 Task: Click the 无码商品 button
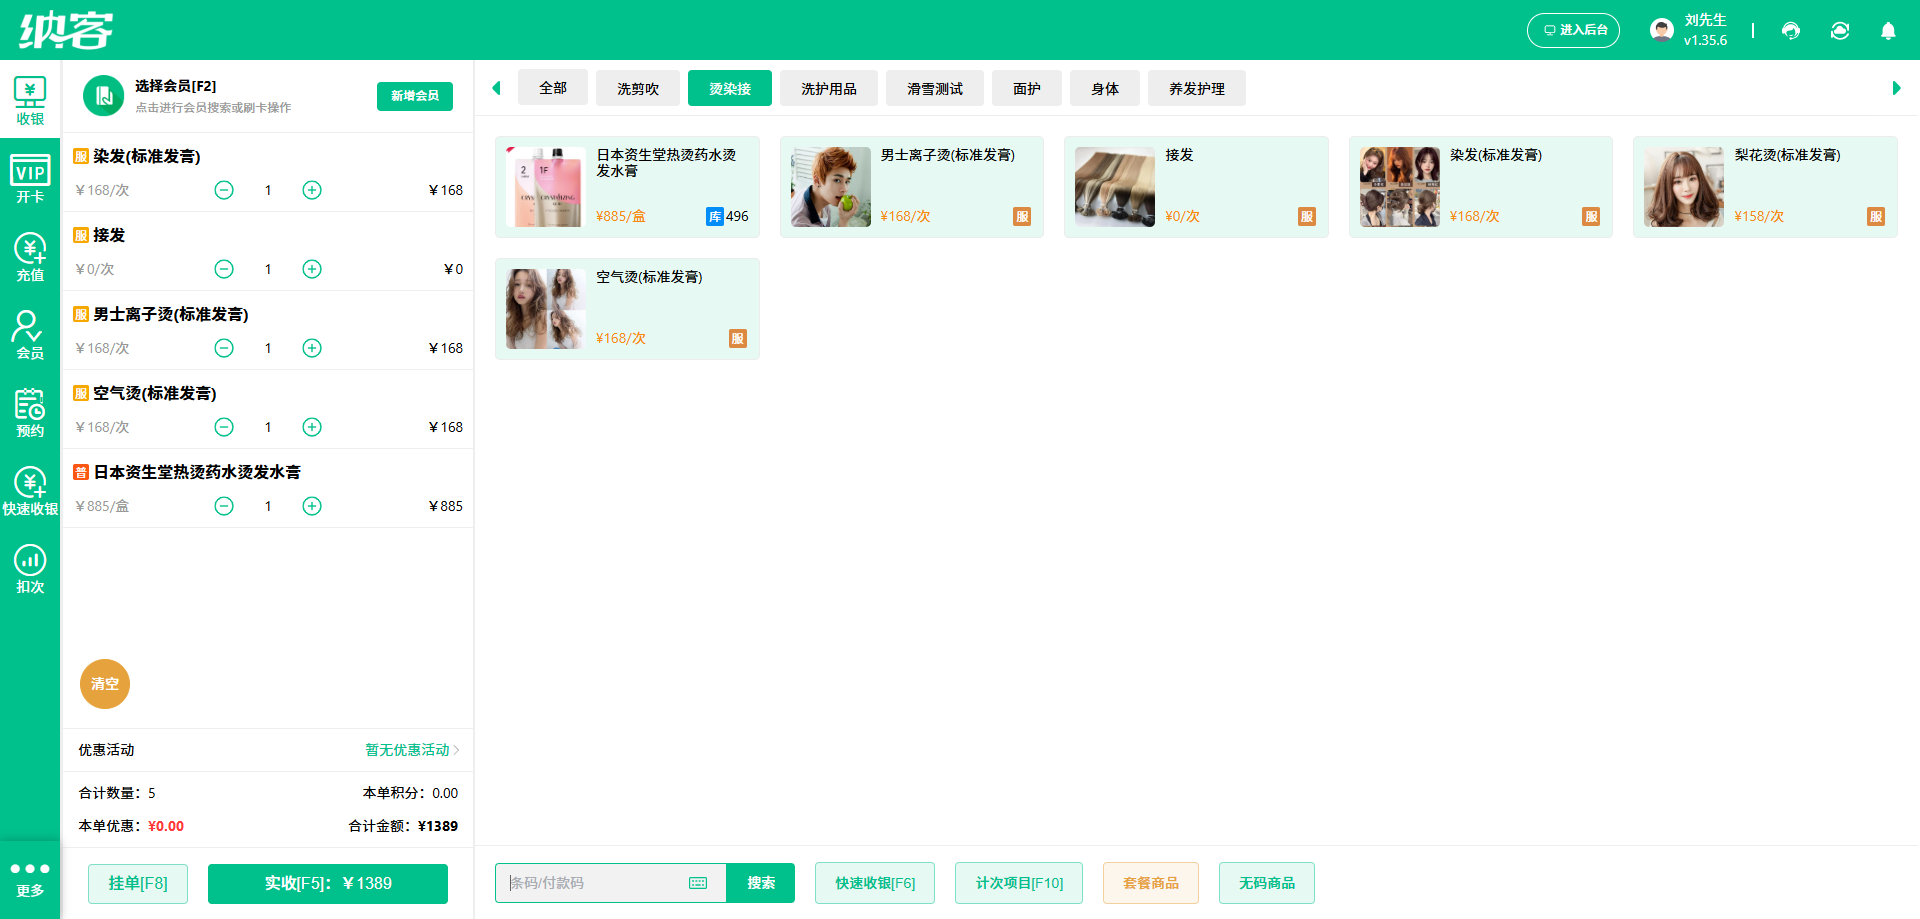point(1267,883)
